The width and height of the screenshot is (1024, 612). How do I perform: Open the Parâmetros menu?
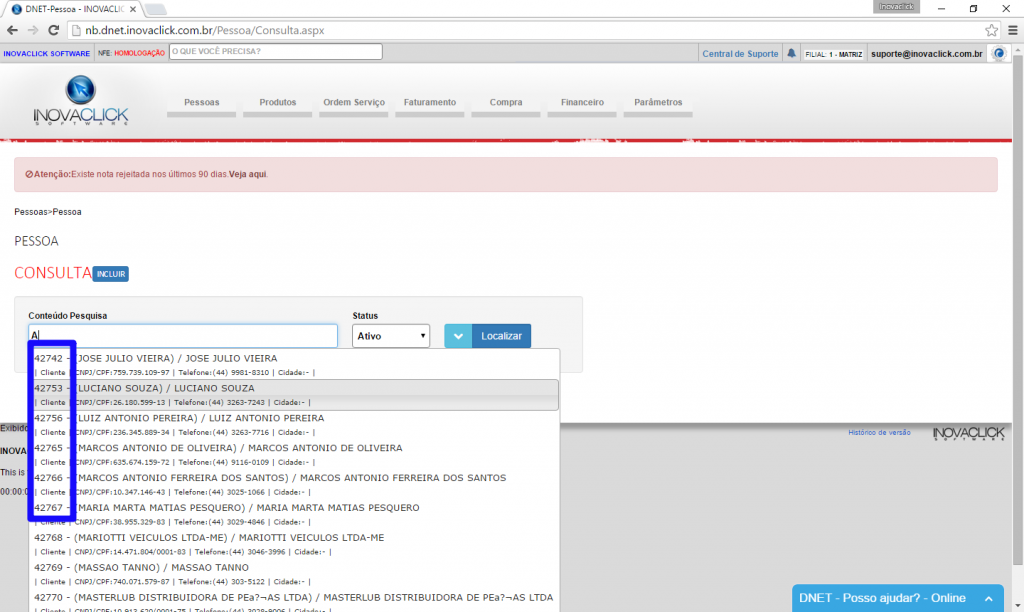coord(658,103)
